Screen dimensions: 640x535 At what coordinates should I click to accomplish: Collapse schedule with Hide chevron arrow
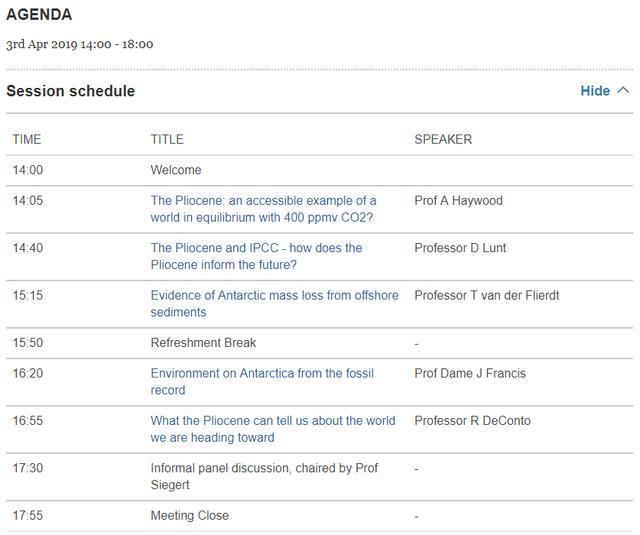624,91
